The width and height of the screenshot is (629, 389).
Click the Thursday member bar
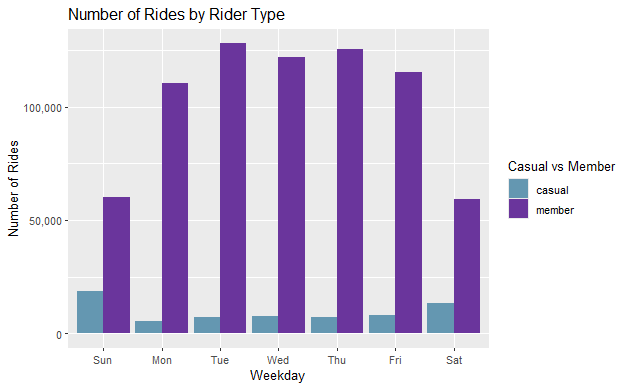(x=350, y=191)
